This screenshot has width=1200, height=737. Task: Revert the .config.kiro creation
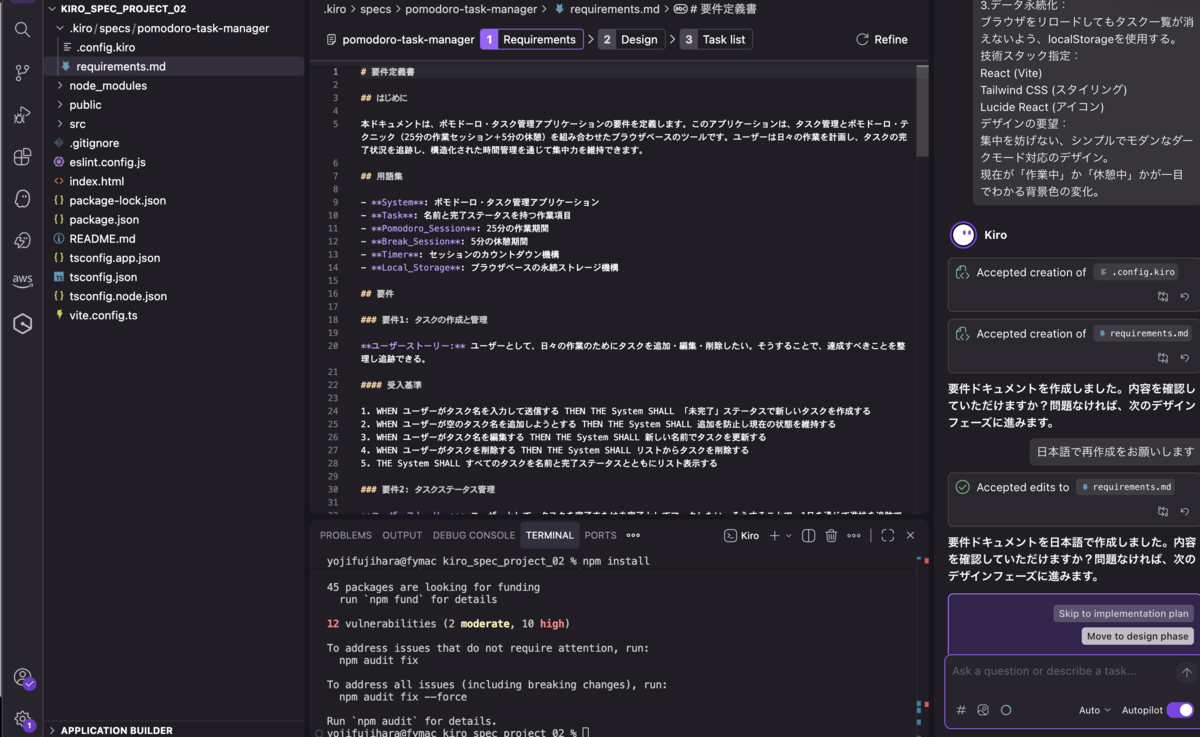tap(1185, 297)
